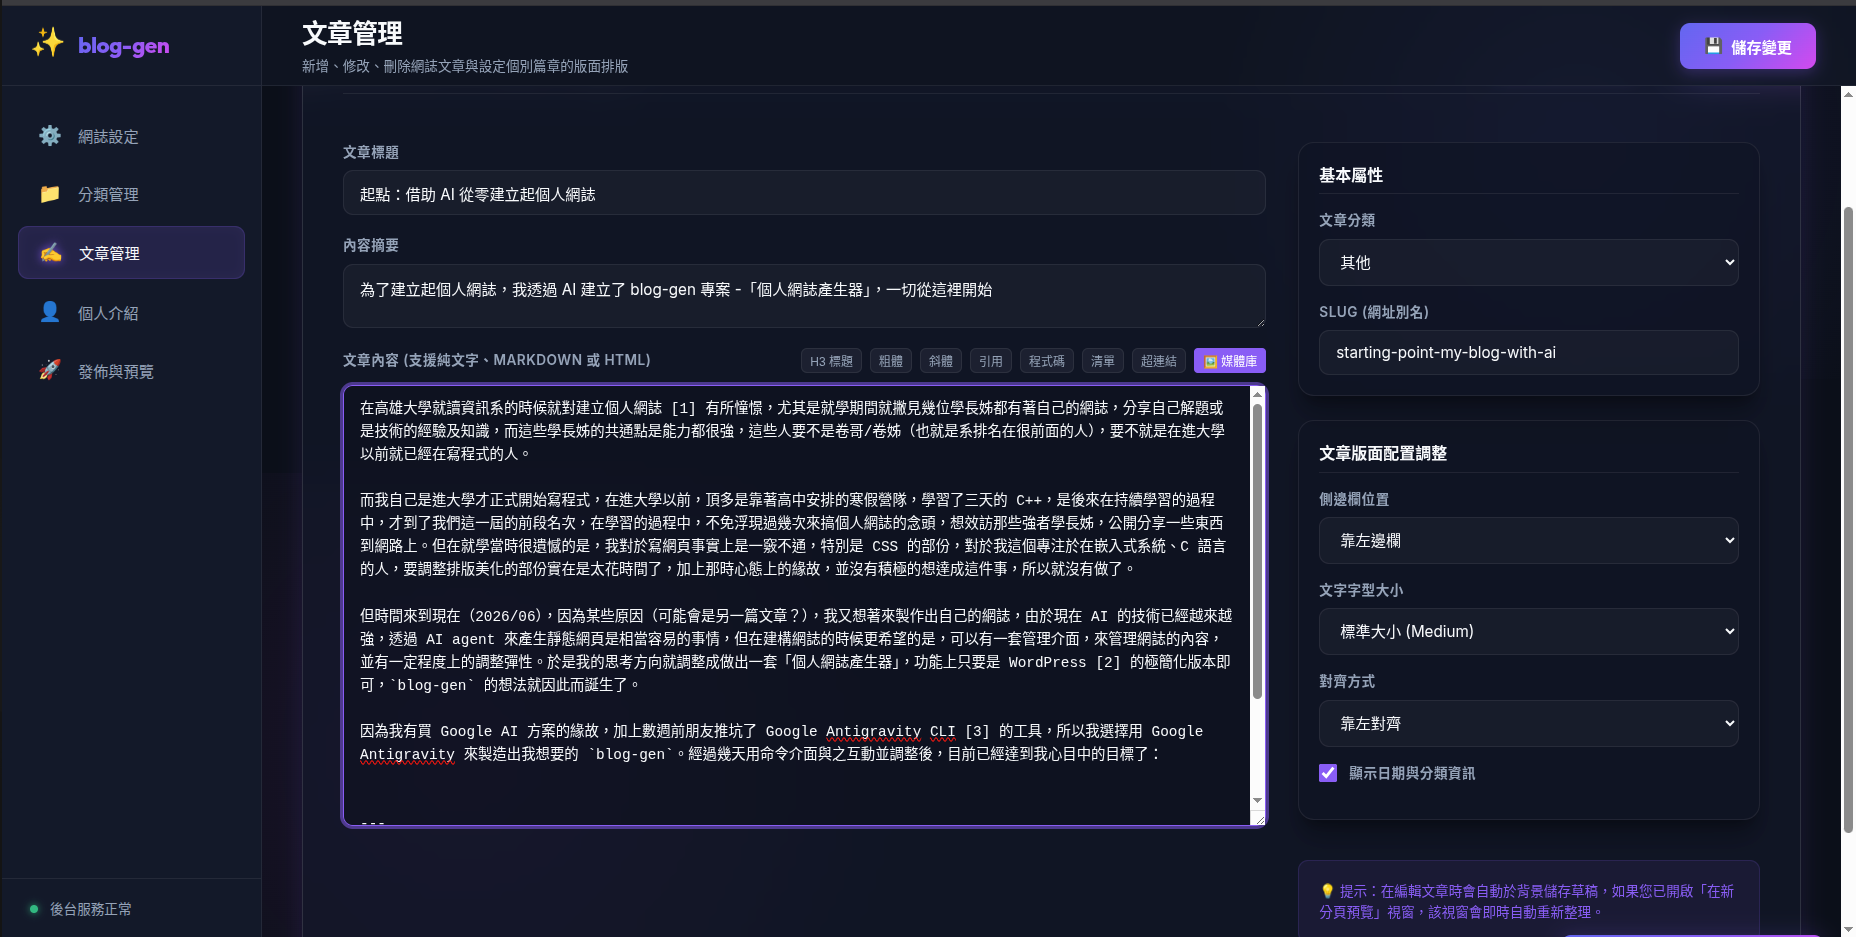Click the SLUG (網址別名) label
This screenshot has height=937, width=1856.
click(1373, 312)
